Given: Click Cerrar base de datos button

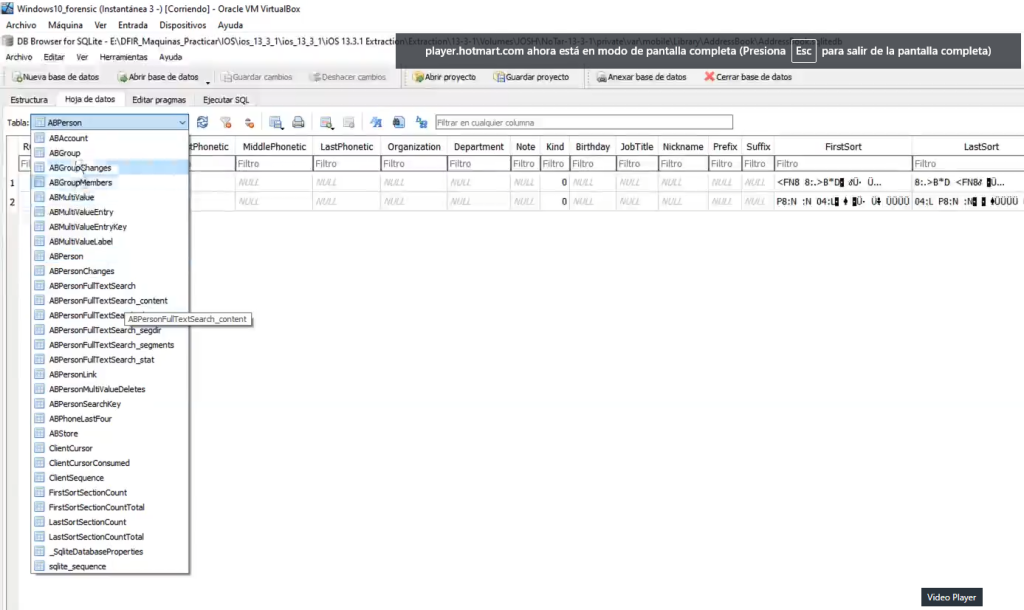Looking at the screenshot, I should pyautogui.click(x=748, y=77).
